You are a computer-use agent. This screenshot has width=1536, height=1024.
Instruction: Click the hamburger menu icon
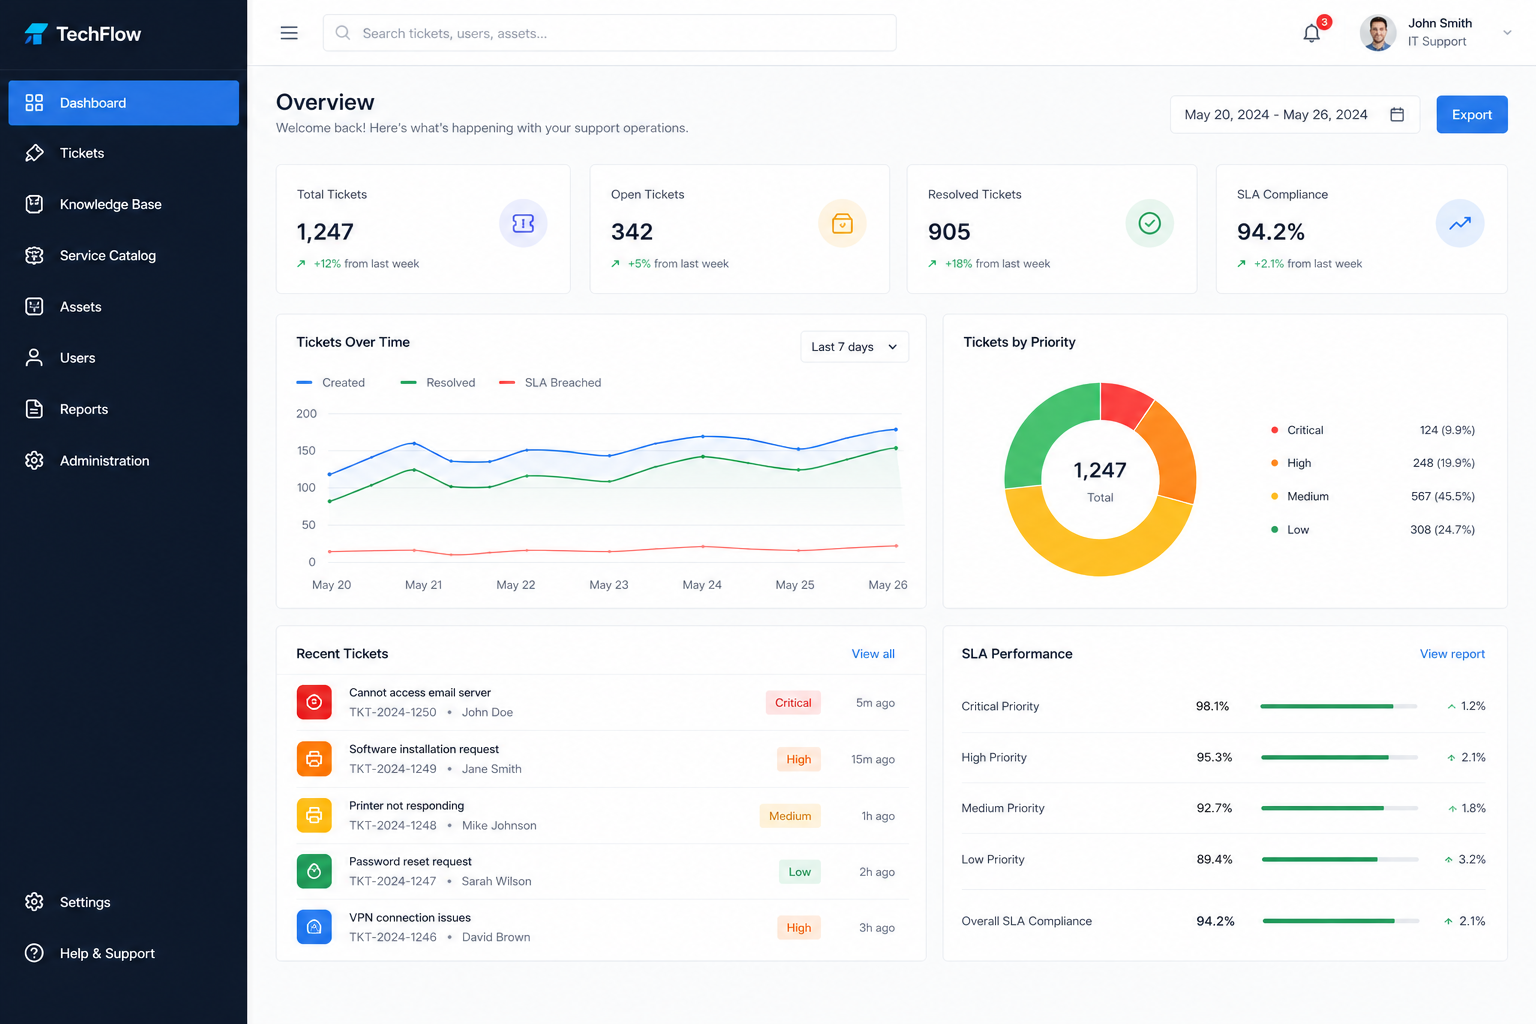289,33
